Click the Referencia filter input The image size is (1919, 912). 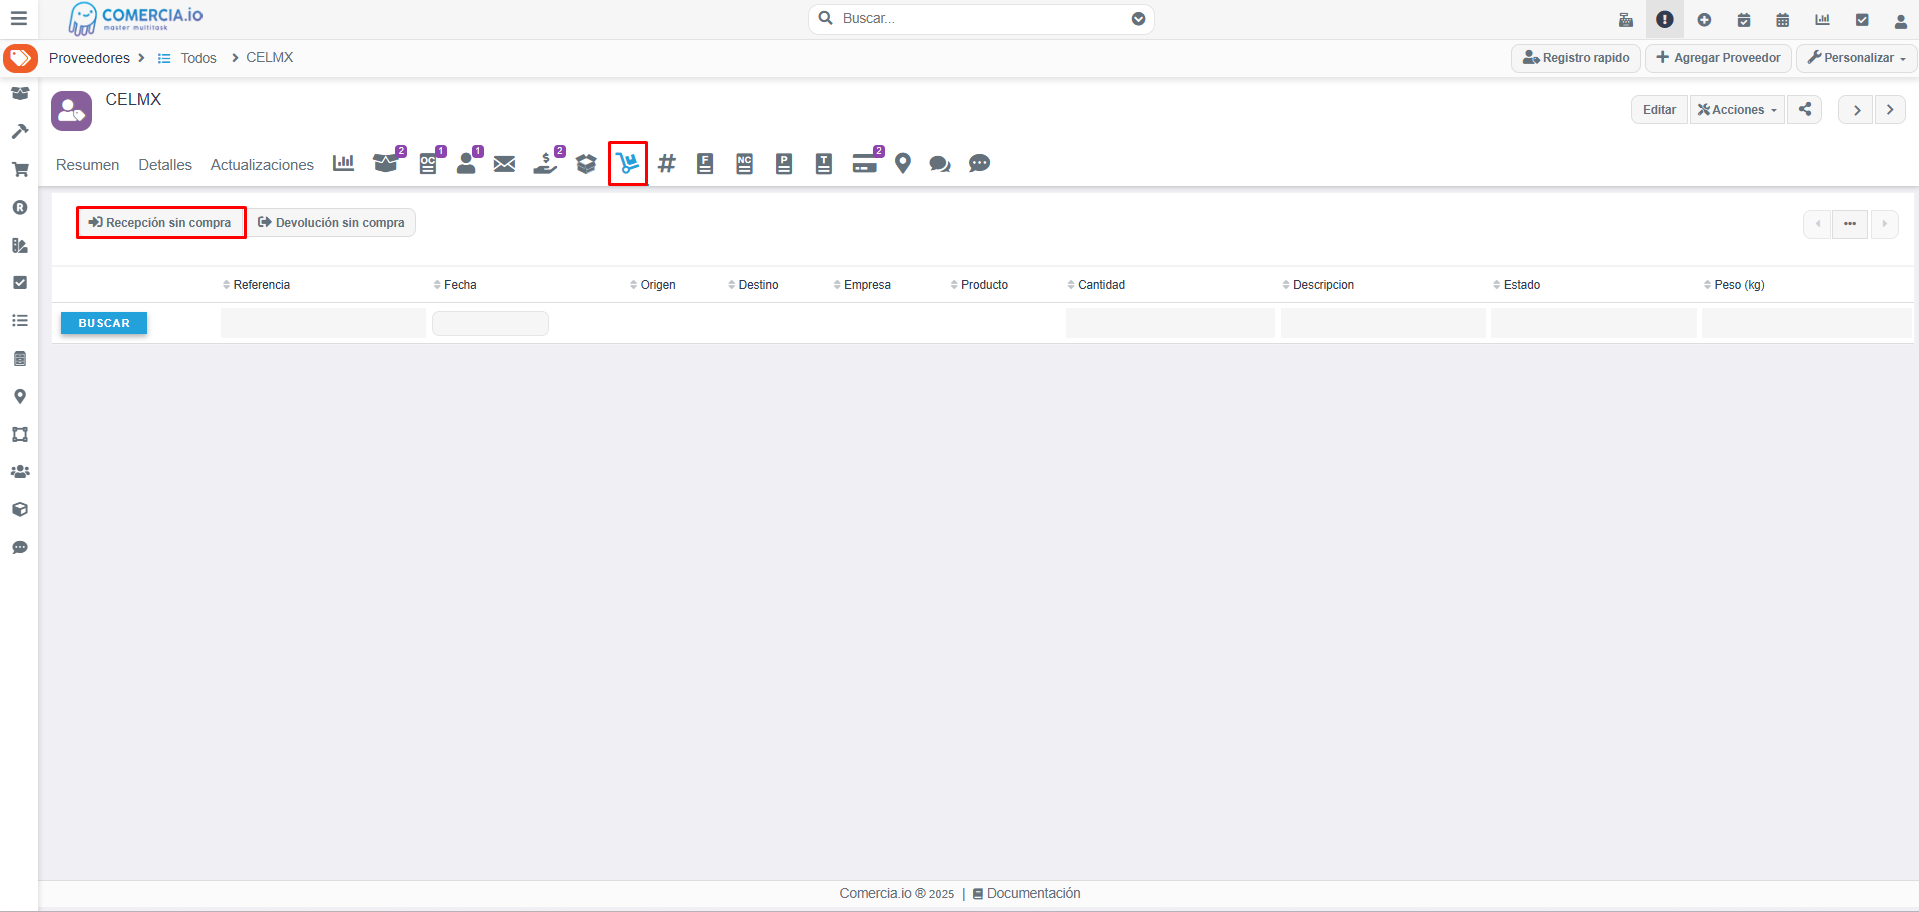(323, 323)
